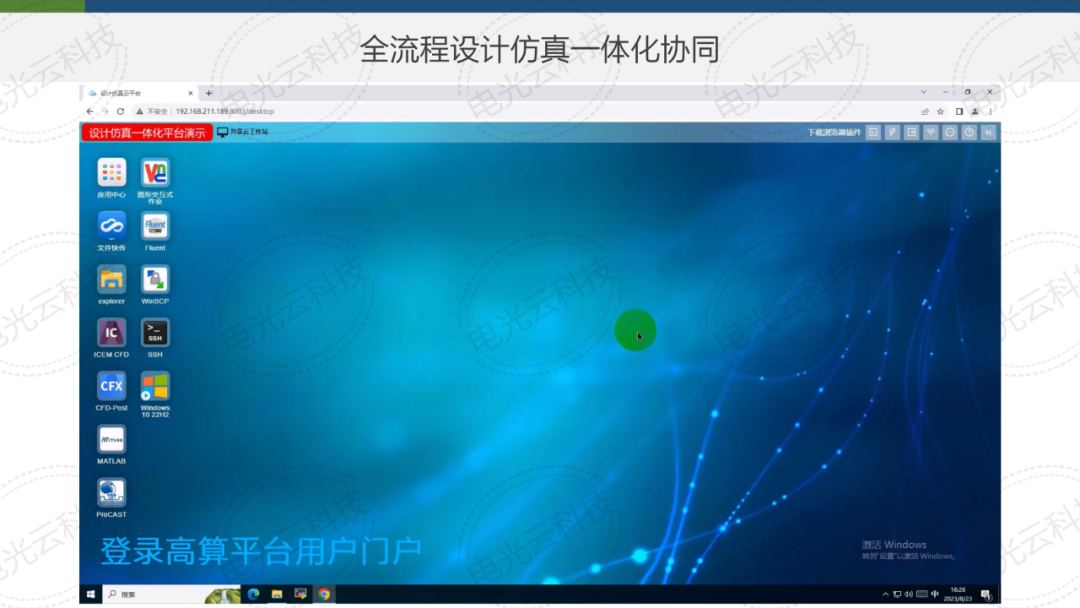Click the 设计仿真云平台 browser tab
This screenshot has width=1080, height=608.
[x=140, y=93]
